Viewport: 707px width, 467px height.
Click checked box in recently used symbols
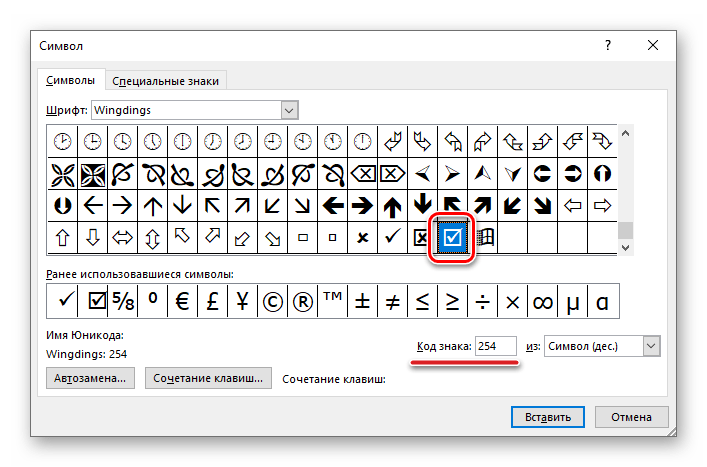[x=96, y=299]
